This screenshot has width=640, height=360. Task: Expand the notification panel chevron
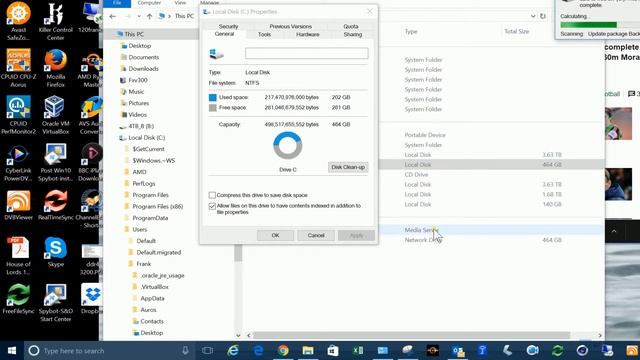614,231
